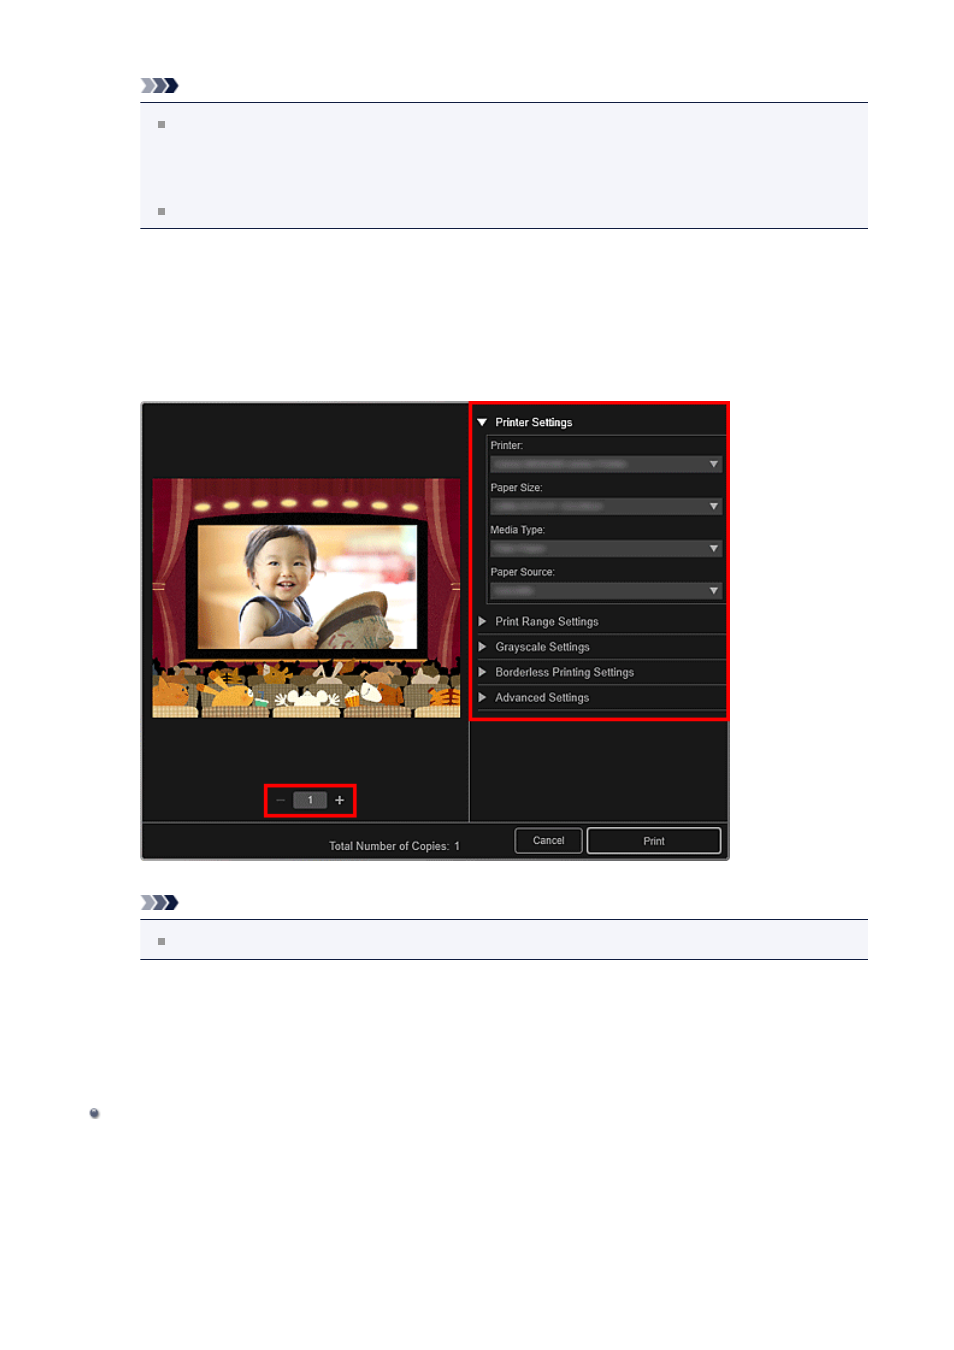954x1350 pixels.
Task: Select the baby photo print preview
Action: pos(306,598)
